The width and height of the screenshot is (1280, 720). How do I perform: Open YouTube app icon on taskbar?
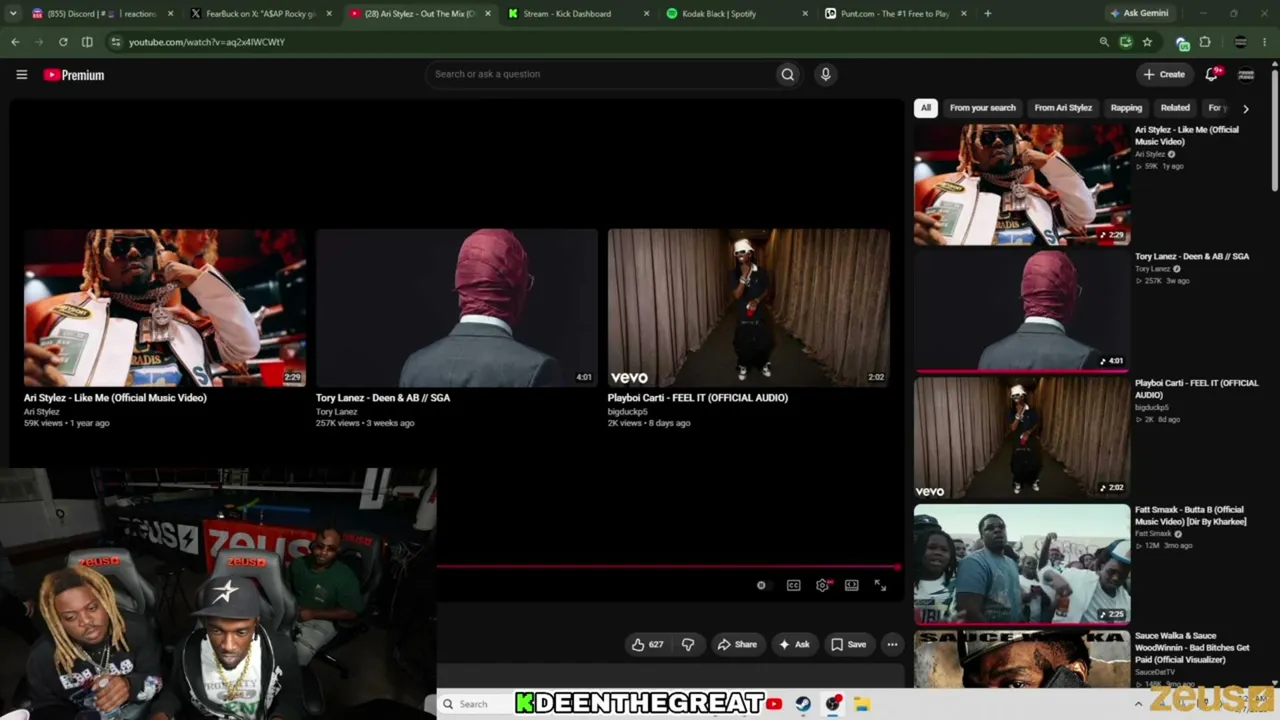click(x=774, y=704)
